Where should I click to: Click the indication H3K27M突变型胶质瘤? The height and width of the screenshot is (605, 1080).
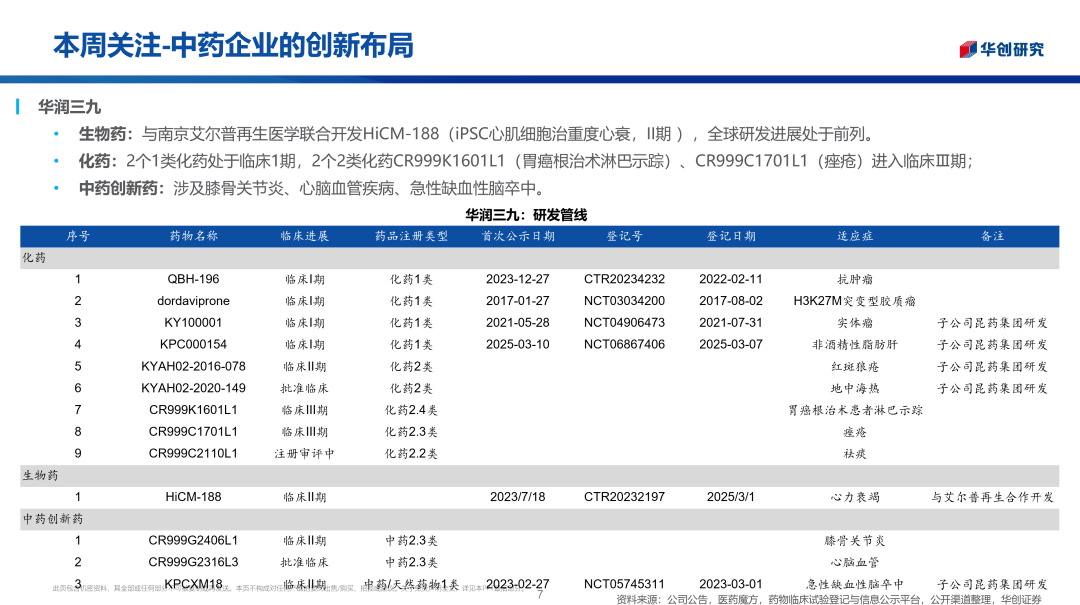[x=855, y=301]
